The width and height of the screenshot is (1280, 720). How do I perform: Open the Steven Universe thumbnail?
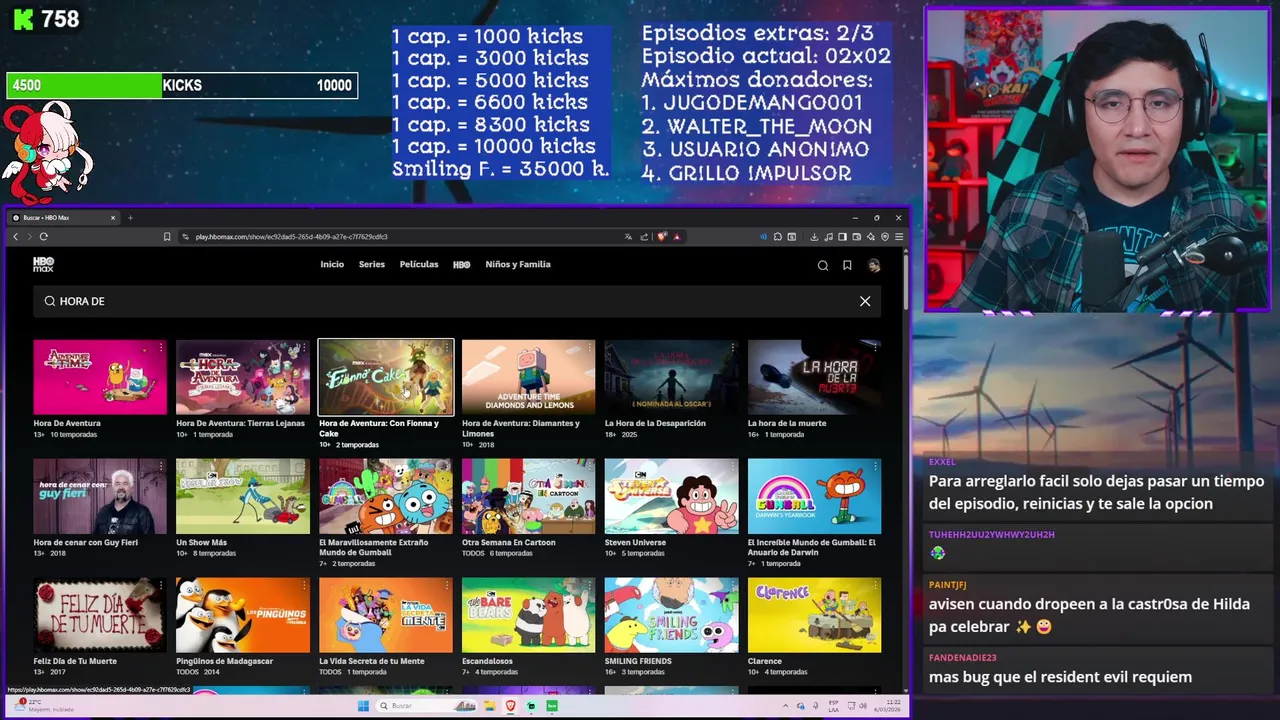pos(672,496)
